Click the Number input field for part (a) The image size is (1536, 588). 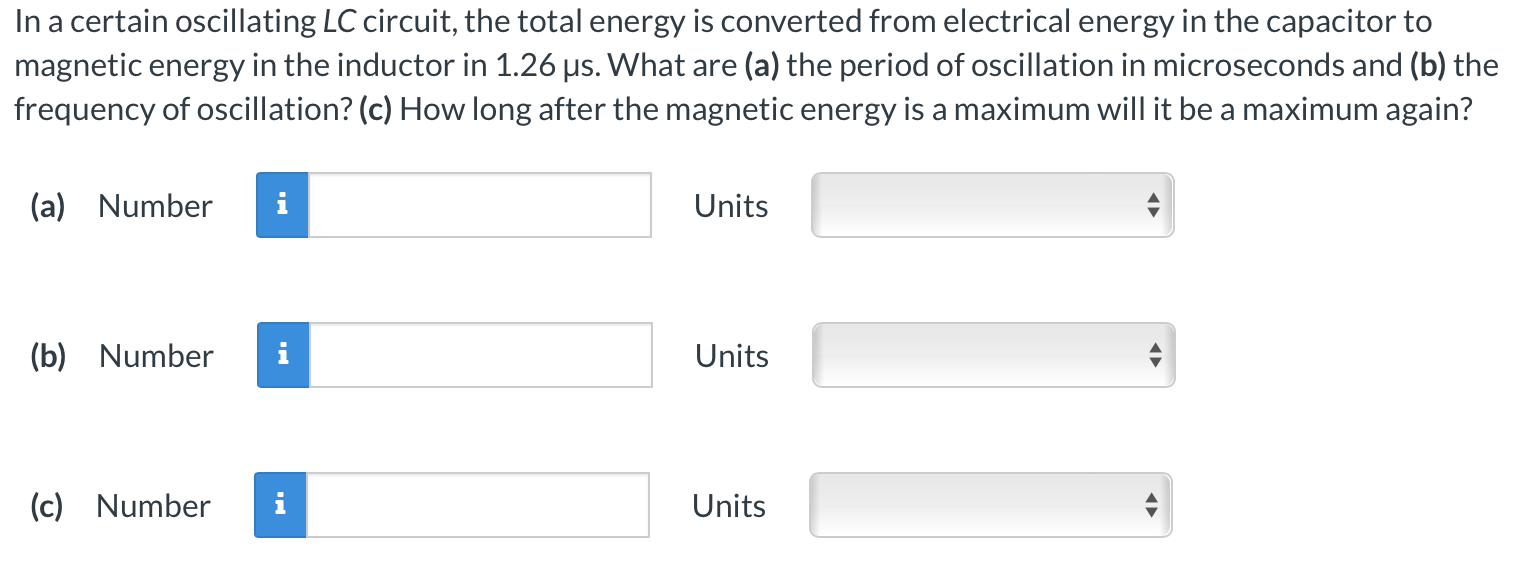tap(480, 205)
